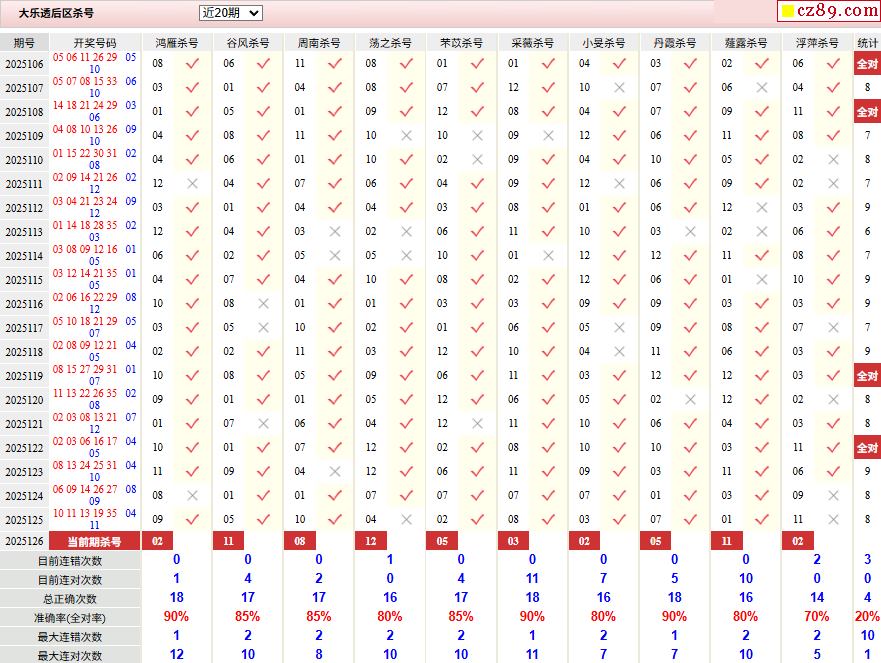Open the 近20期 period dropdown
This screenshot has height=663, width=881.
coord(230,13)
